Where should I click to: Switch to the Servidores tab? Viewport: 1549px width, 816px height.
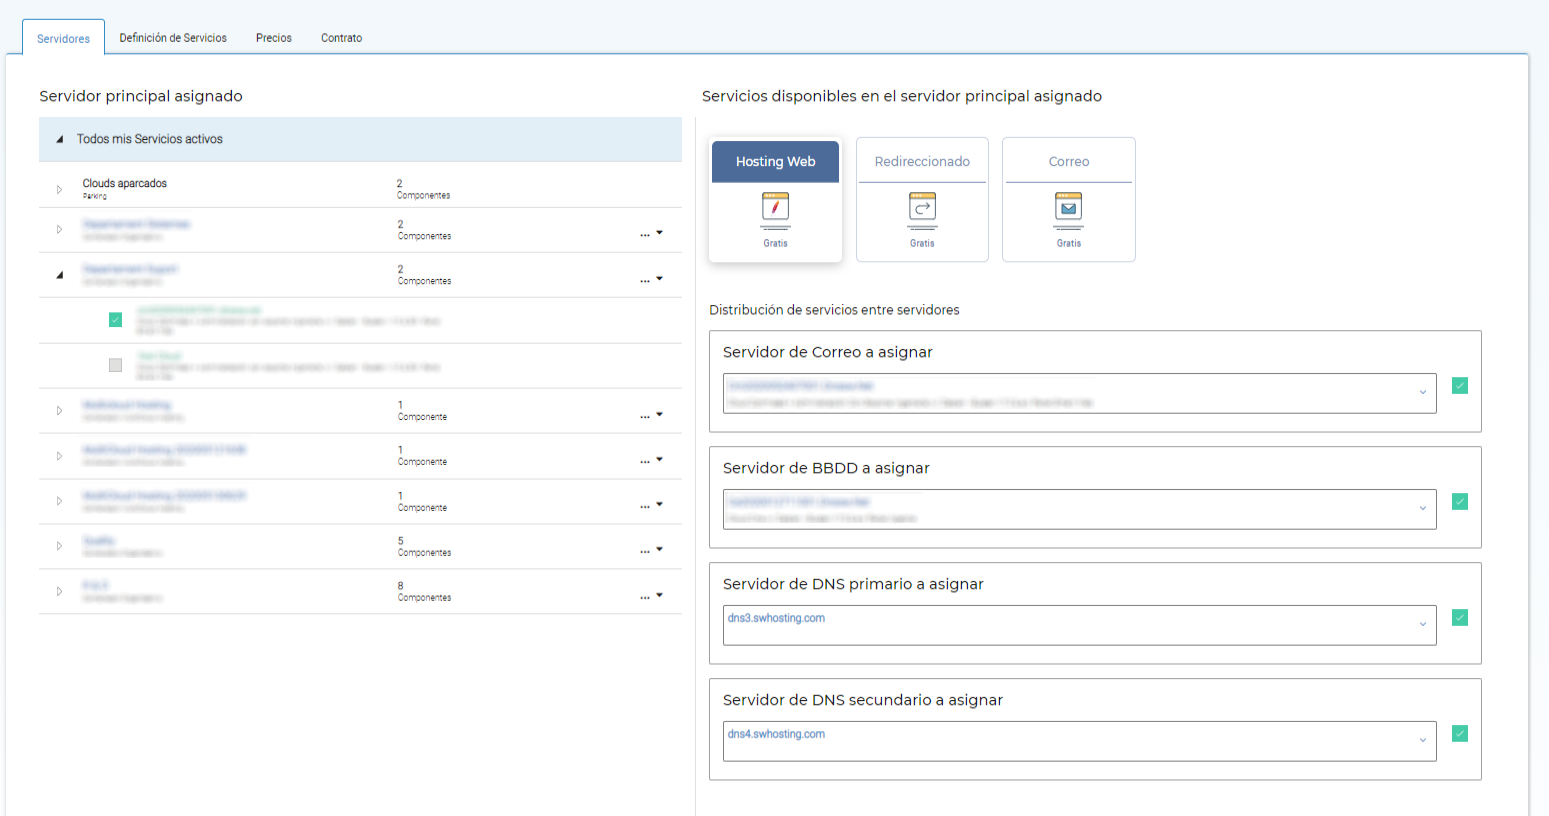pos(63,38)
